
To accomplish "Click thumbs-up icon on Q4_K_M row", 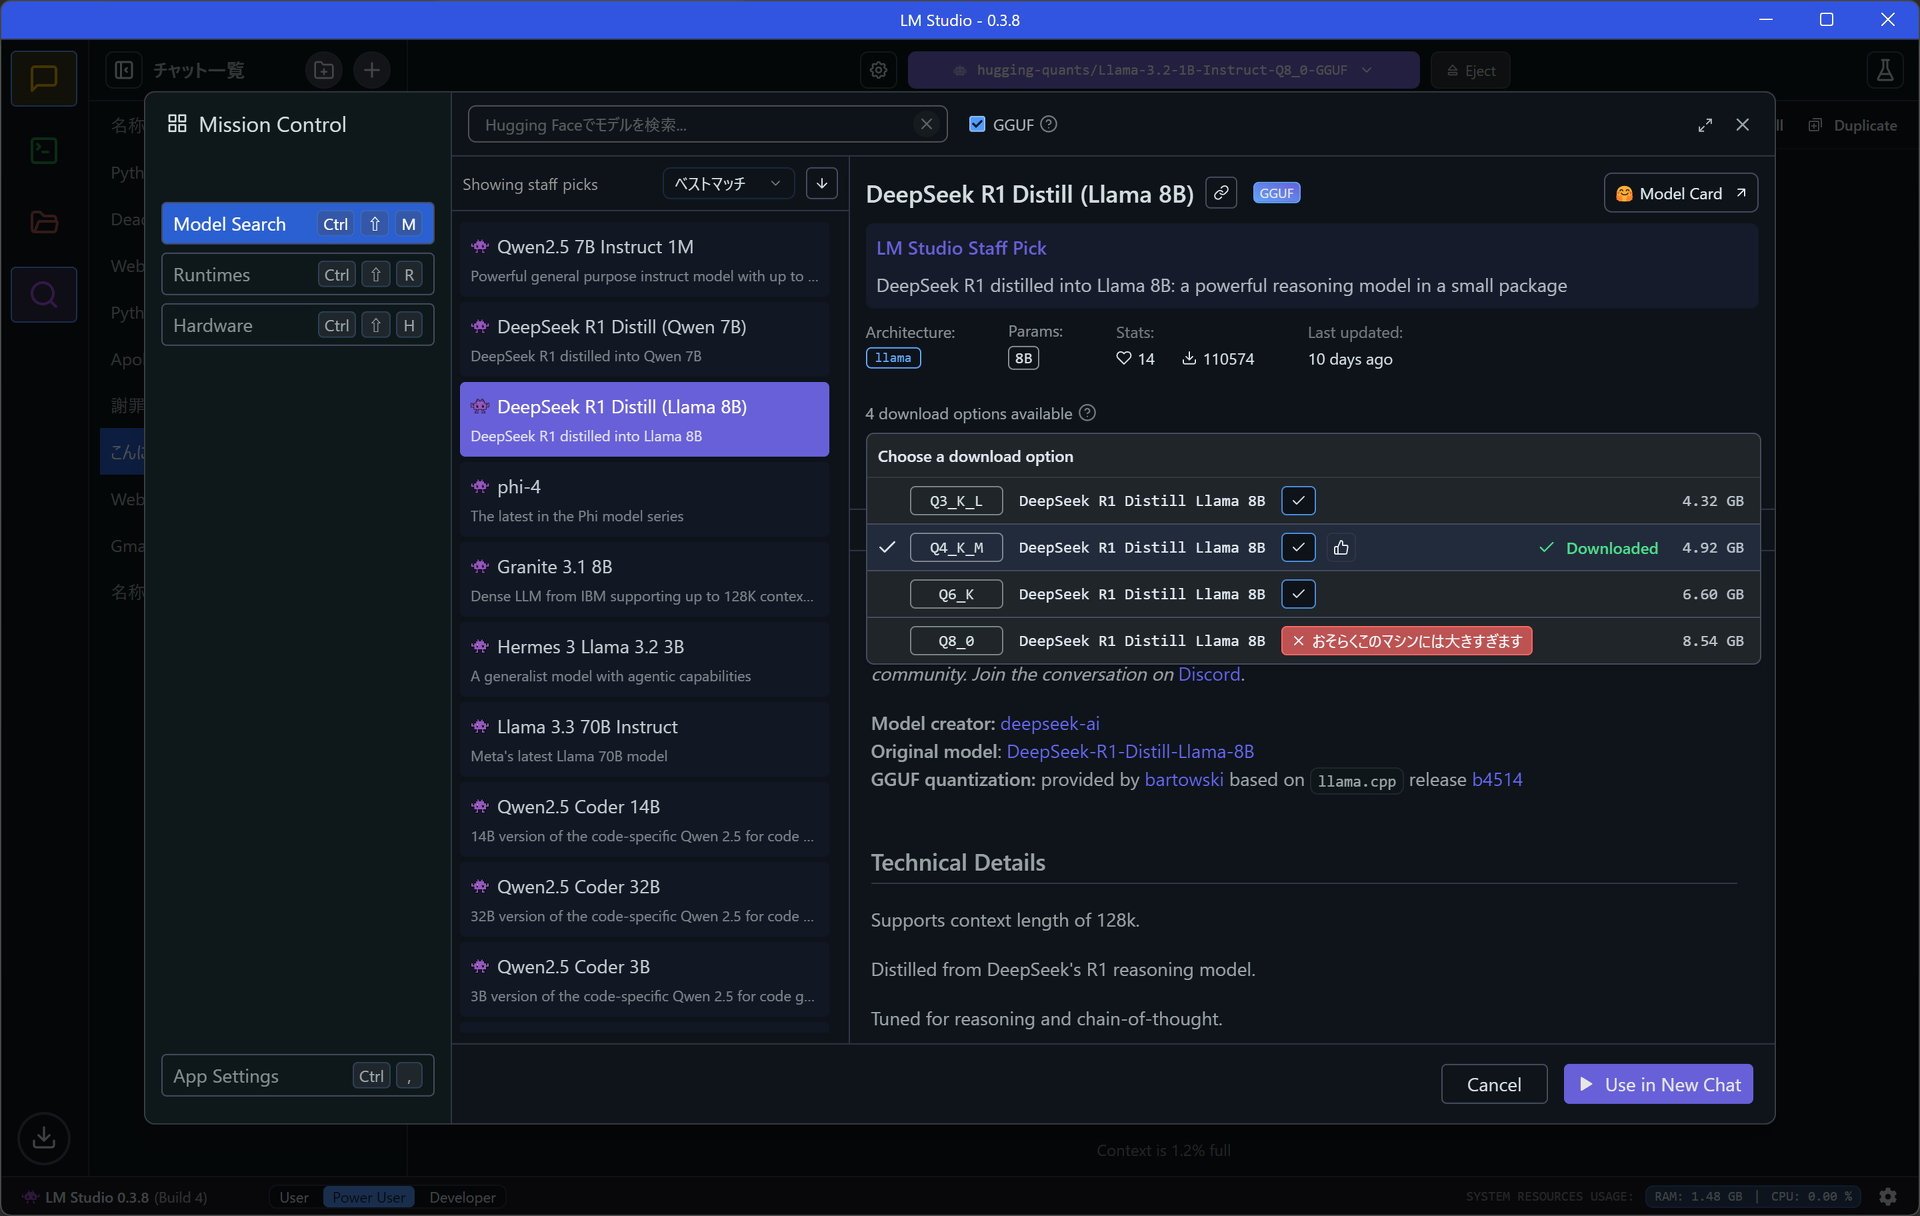I will click(x=1341, y=547).
